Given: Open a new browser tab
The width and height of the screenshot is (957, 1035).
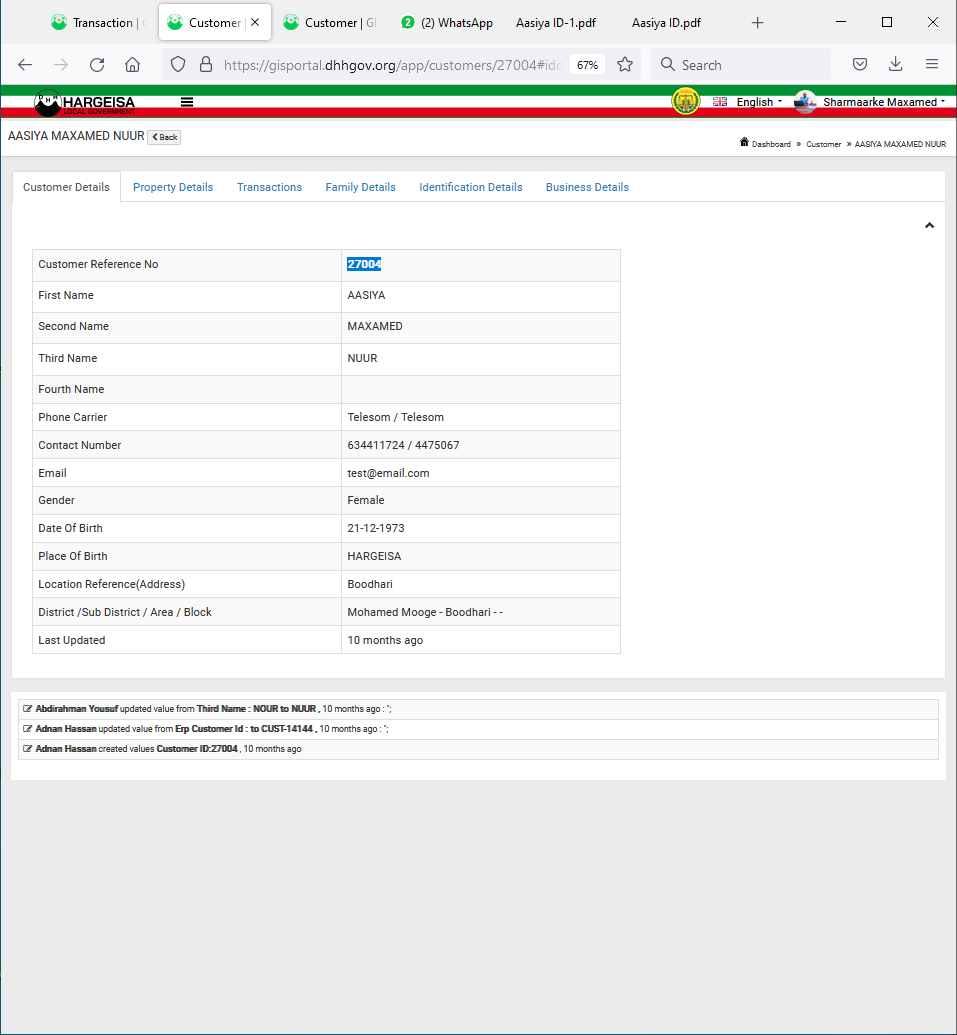Looking at the screenshot, I should 758,23.
